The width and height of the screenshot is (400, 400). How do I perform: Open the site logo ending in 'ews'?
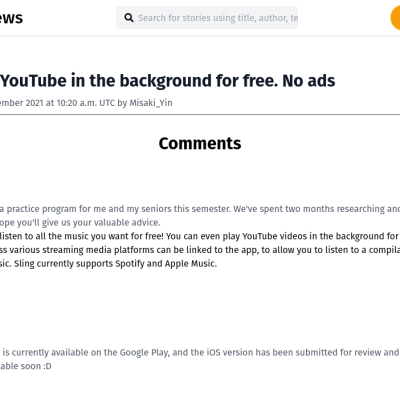click(x=11, y=18)
